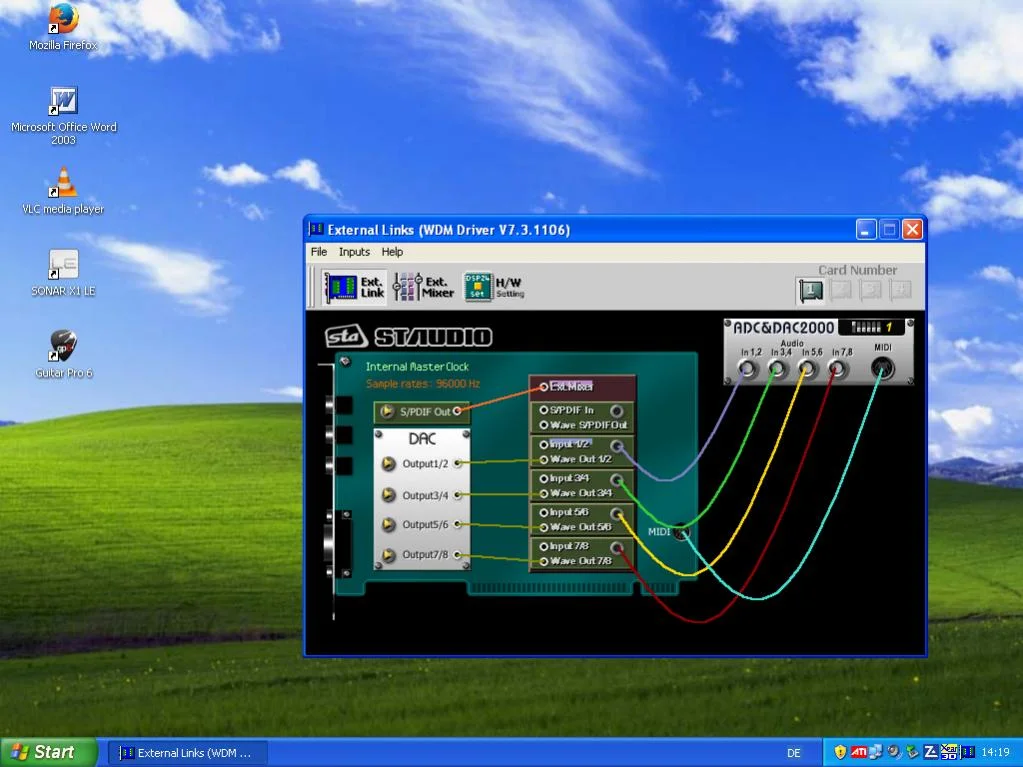Switch to the Ext. Mixer panel

click(x=424, y=288)
